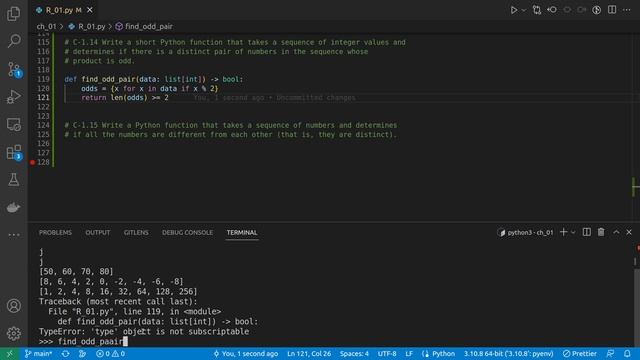The image size is (640, 360).
Task: Click 'You, 1 second ago' blame status item
Action: 246,354
